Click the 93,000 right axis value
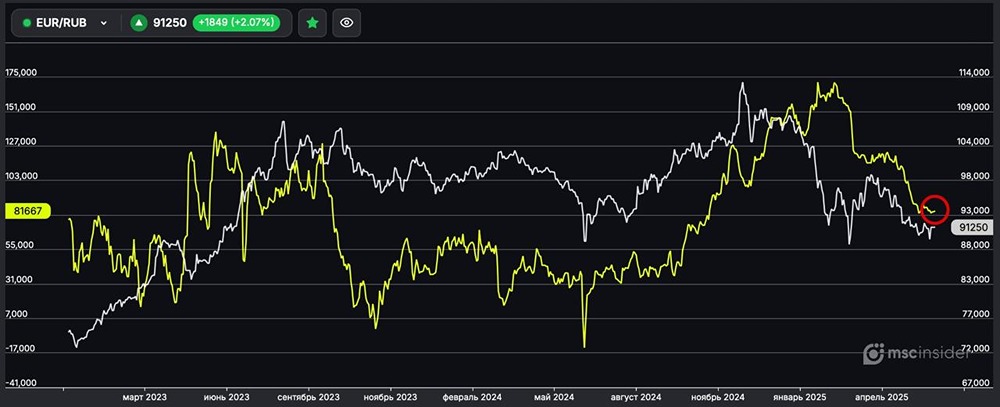 [974, 211]
